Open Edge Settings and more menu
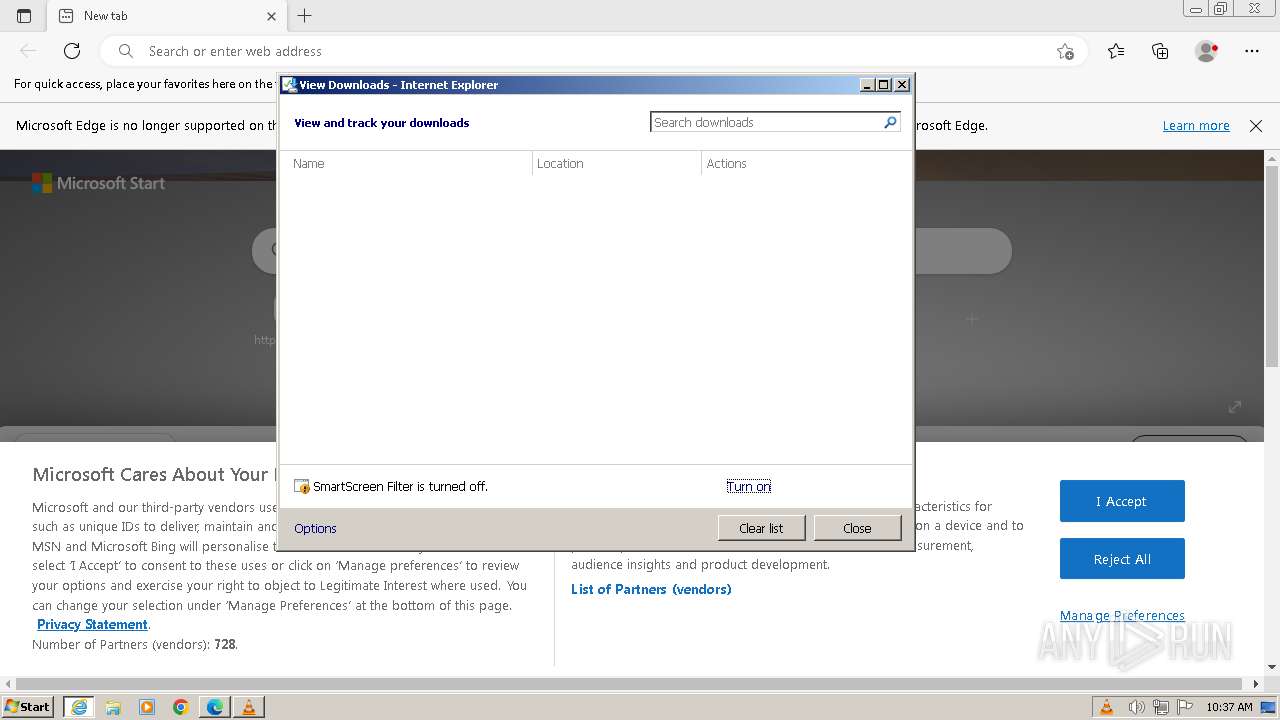This screenshot has width=1280, height=720. pos(1252,51)
